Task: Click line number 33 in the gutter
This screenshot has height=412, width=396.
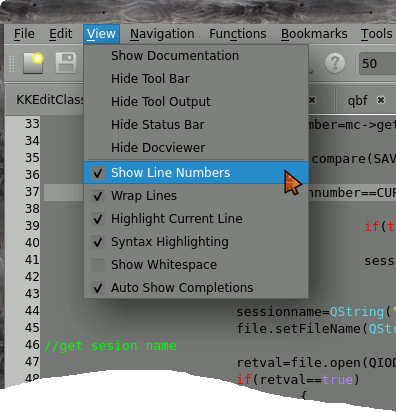Action: click(x=32, y=124)
